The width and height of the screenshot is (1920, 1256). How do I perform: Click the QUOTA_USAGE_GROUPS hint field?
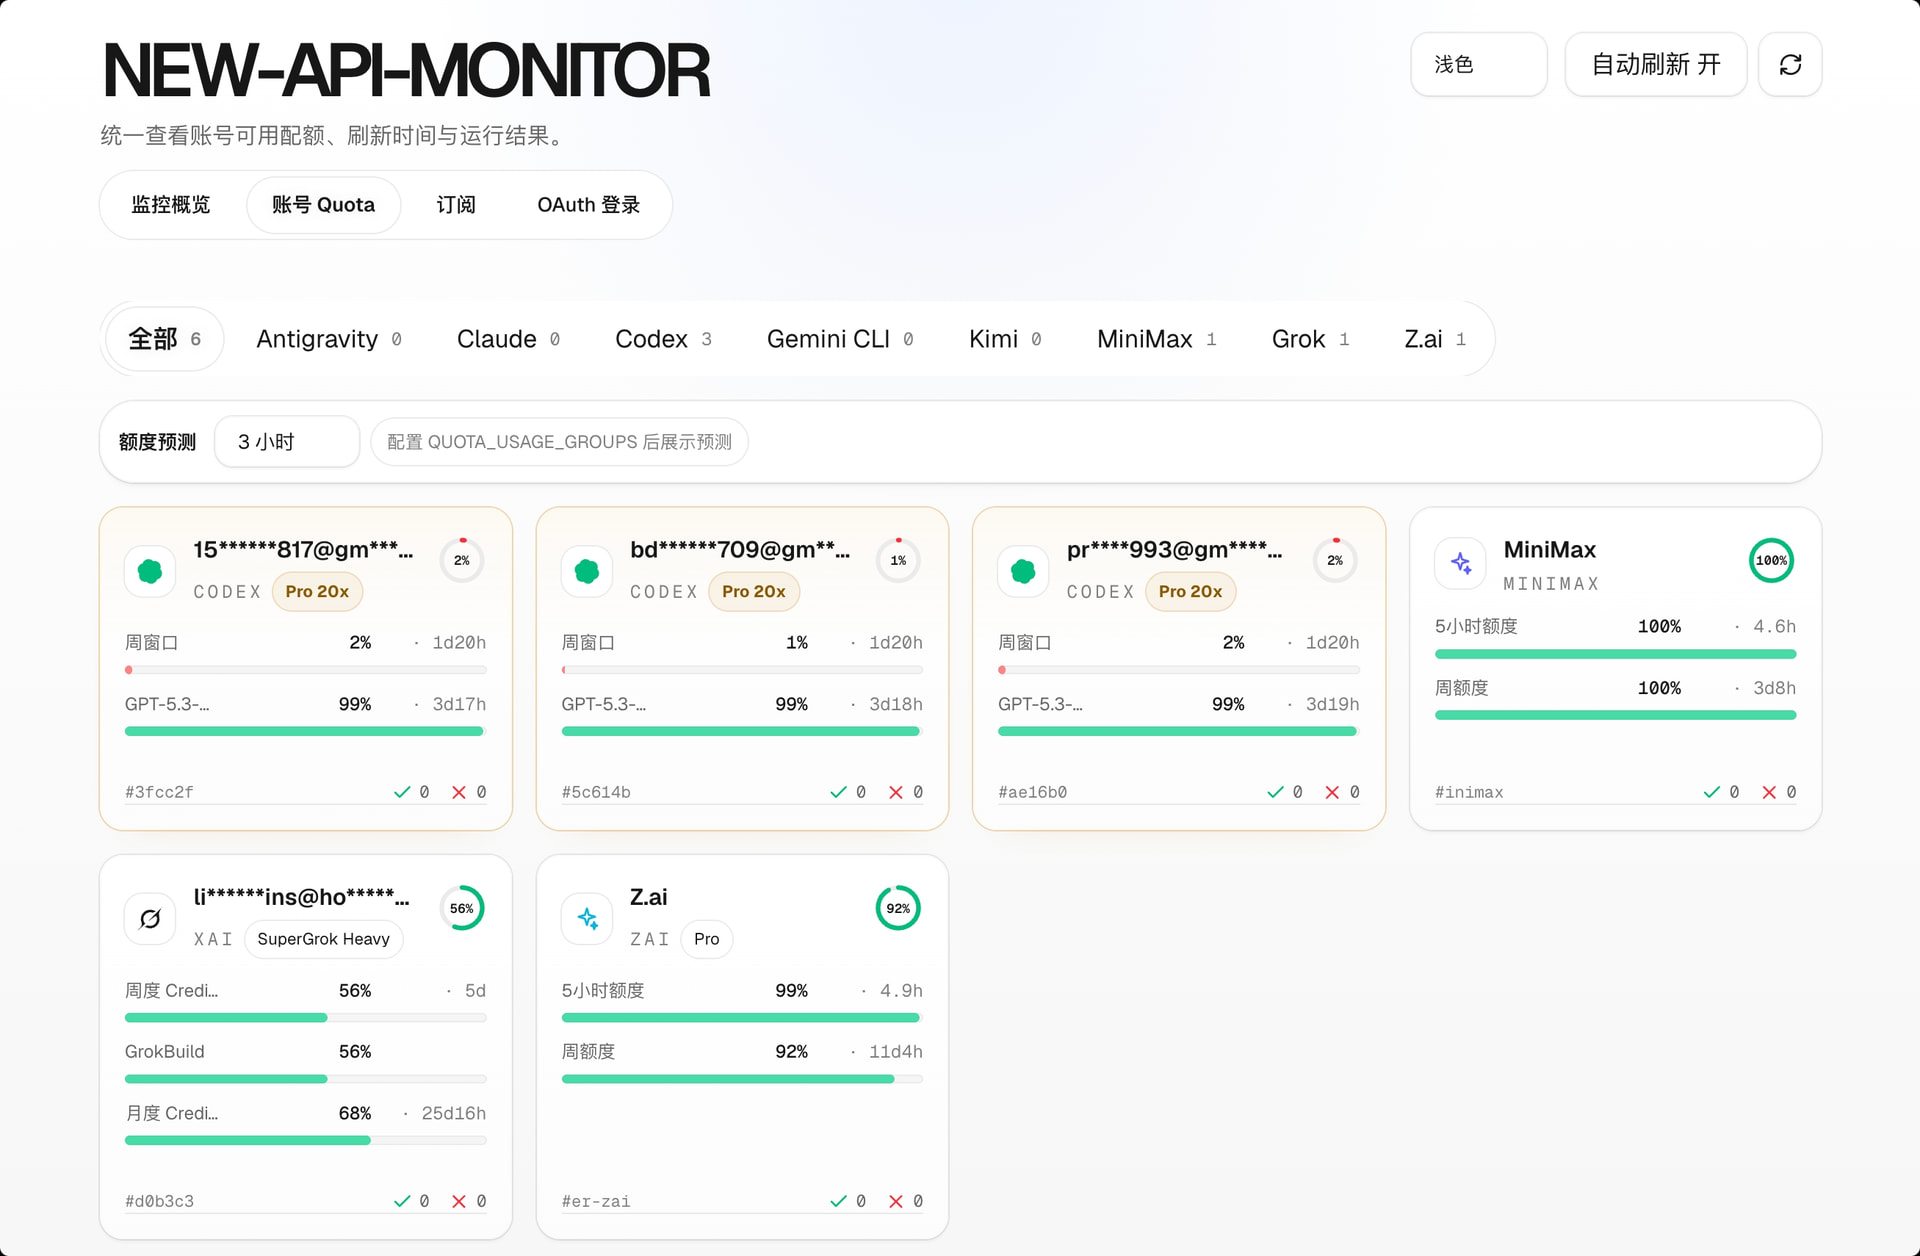[x=559, y=442]
